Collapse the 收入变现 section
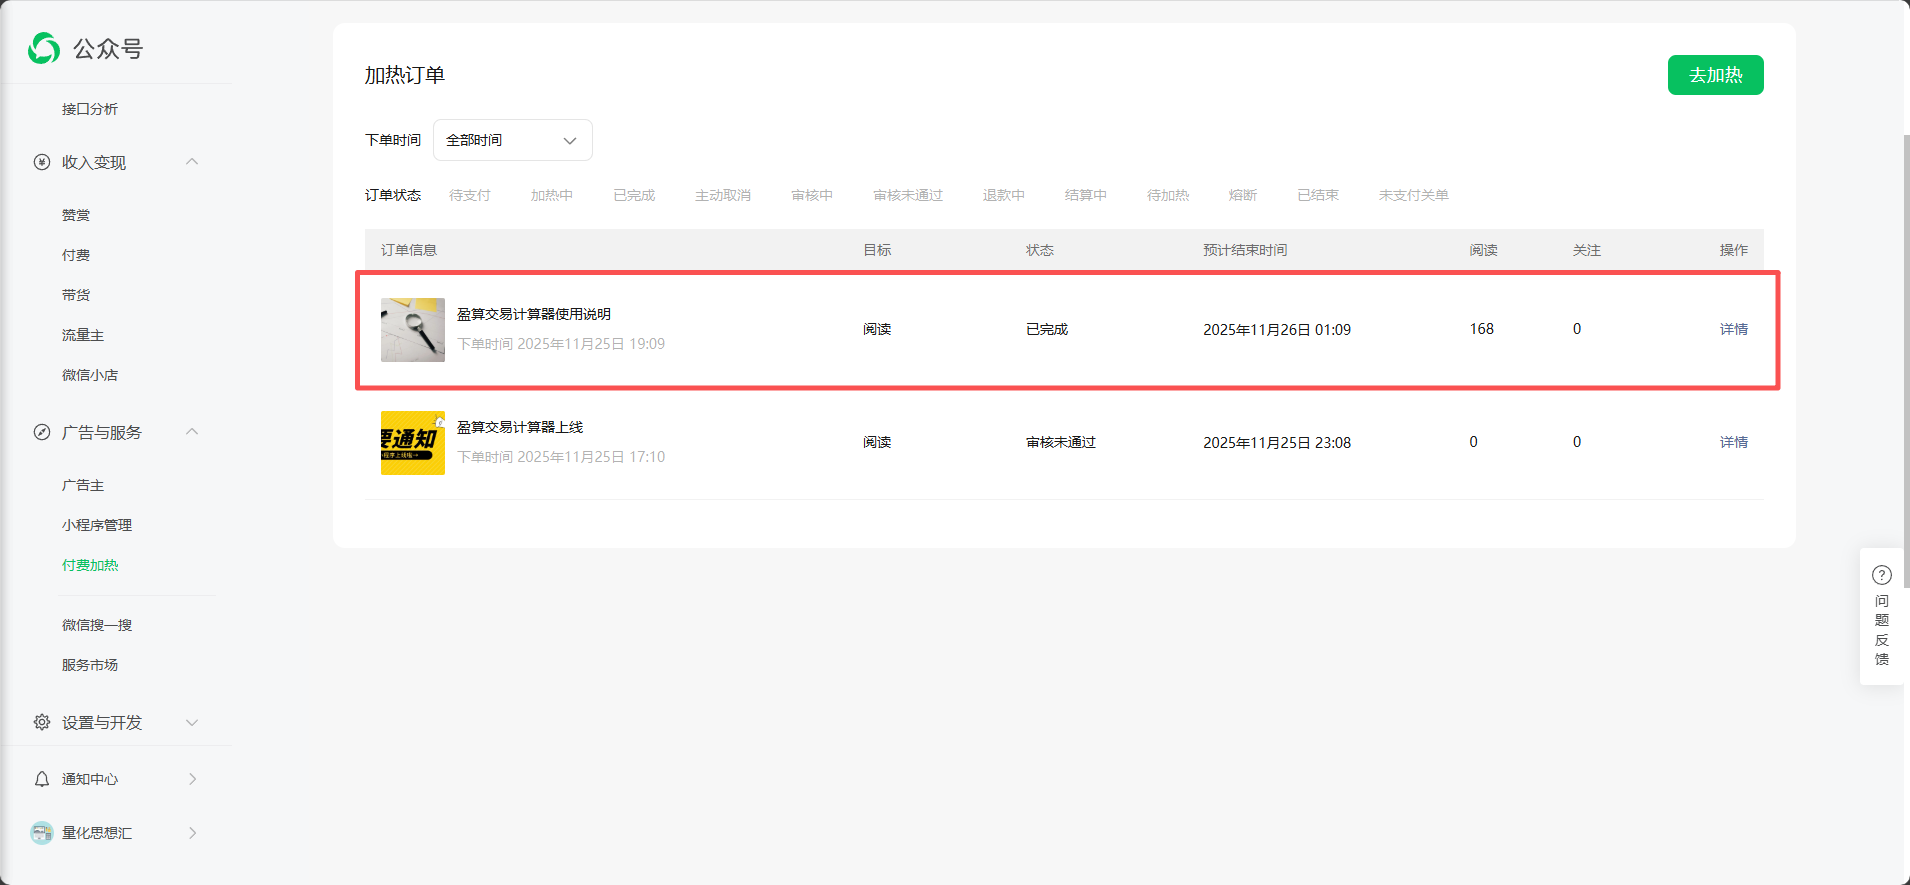The width and height of the screenshot is (1910, 885). pos(192,162)
